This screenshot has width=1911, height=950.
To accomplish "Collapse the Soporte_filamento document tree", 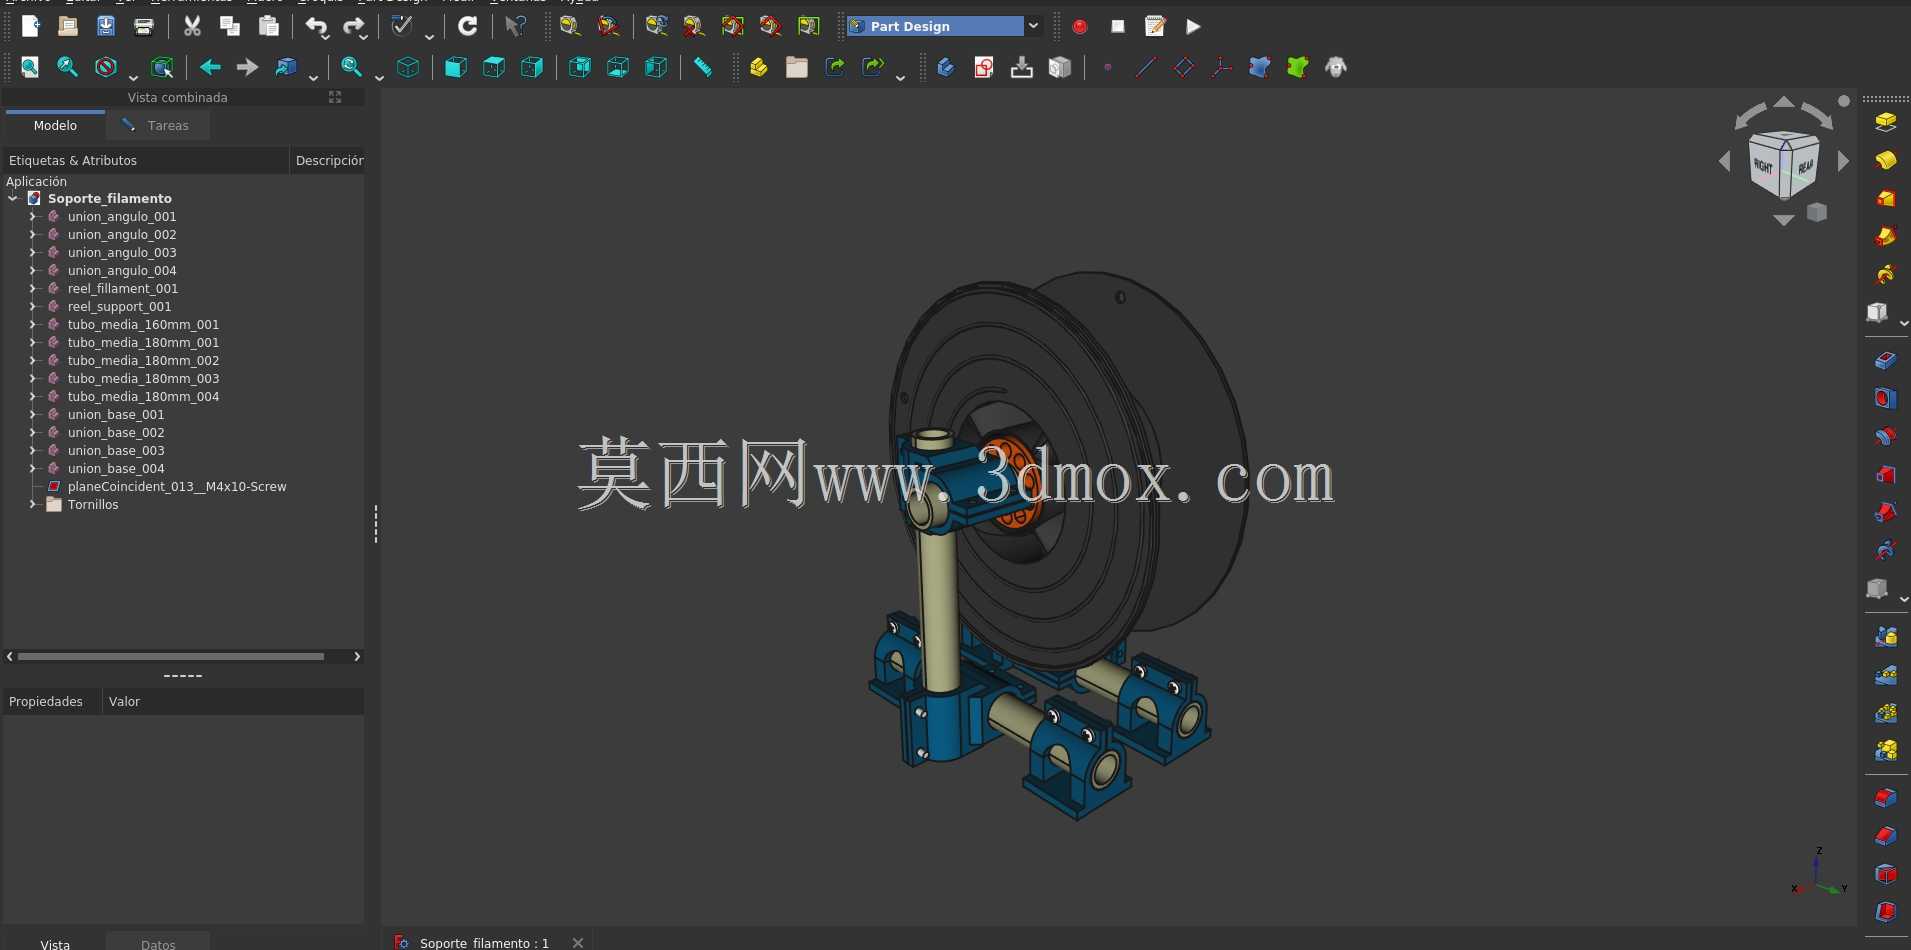I will pyautogui.click(x=13, y=198).
